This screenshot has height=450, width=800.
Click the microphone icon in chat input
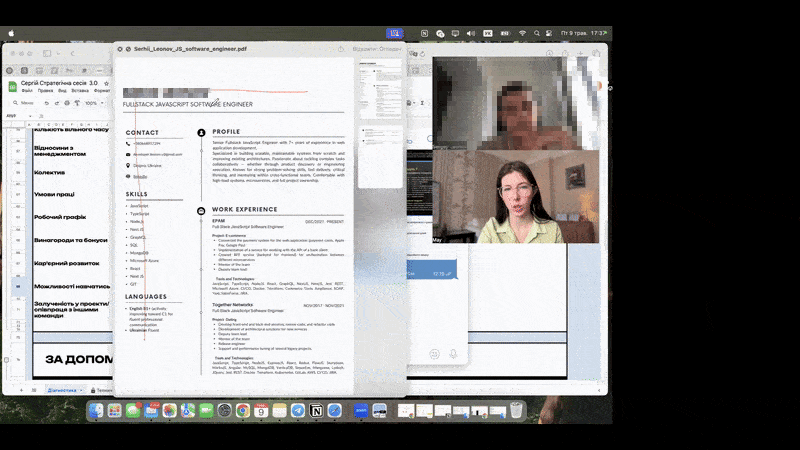[453, 354]
